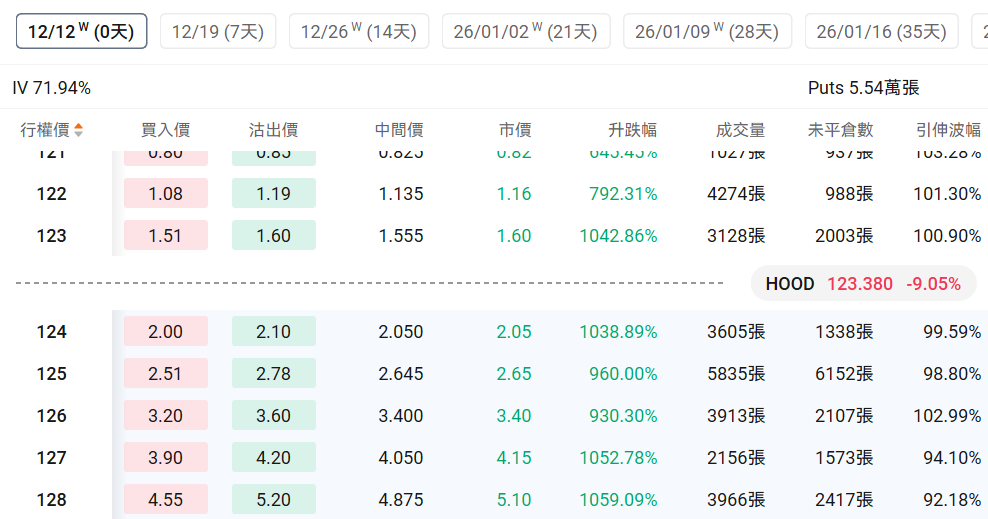Click the 未平倉數 column header

coord(840,130)
